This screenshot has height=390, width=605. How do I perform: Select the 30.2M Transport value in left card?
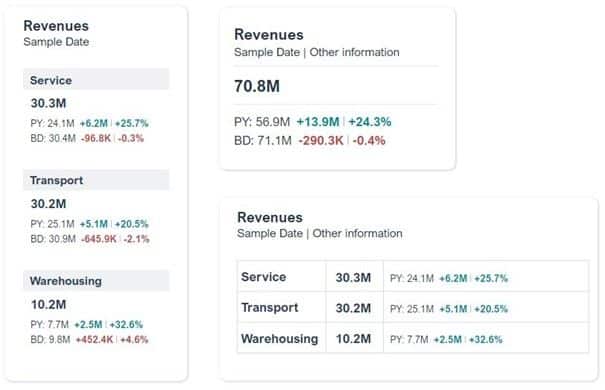click(x=49, y=204)
